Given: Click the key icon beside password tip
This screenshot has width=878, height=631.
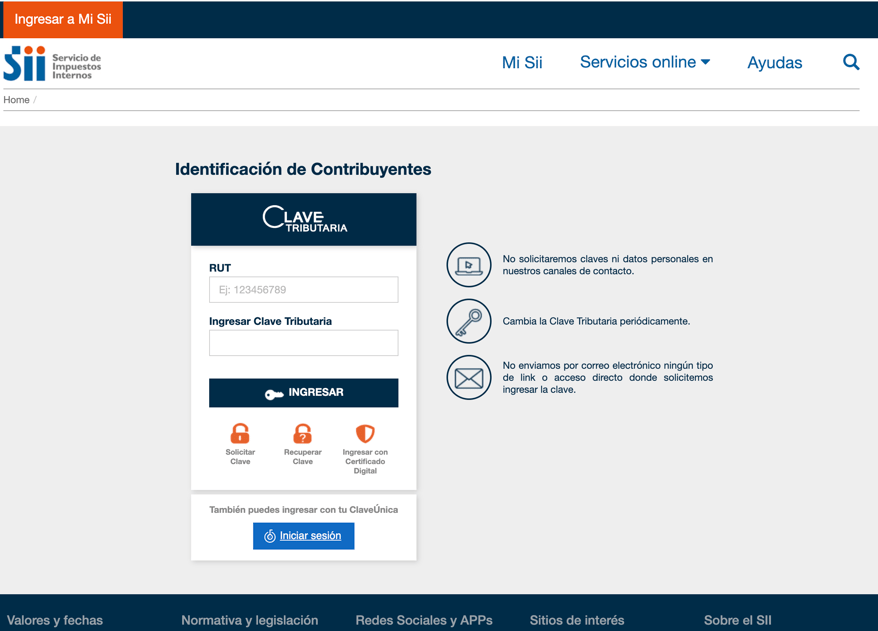Looking at the screenshot, I should [469, 322].
